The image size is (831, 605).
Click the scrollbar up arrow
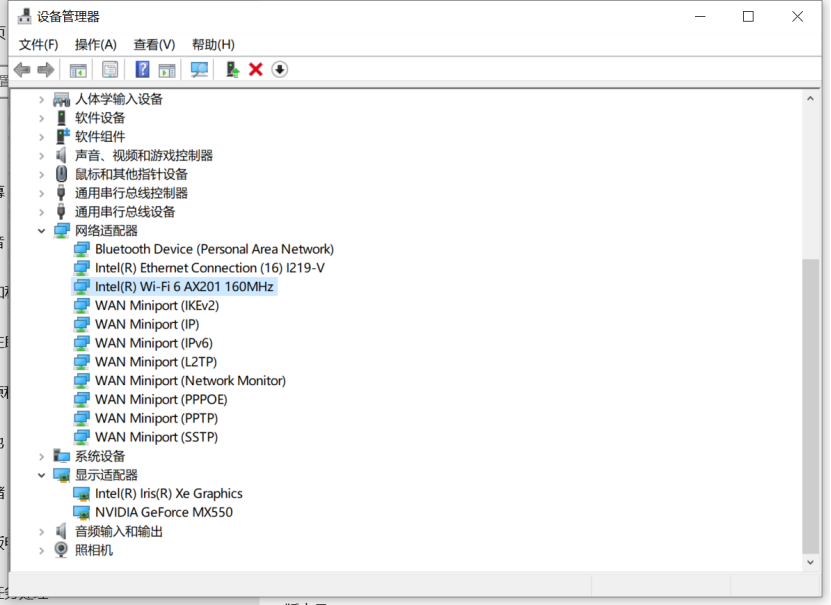(x=810, y=99)
